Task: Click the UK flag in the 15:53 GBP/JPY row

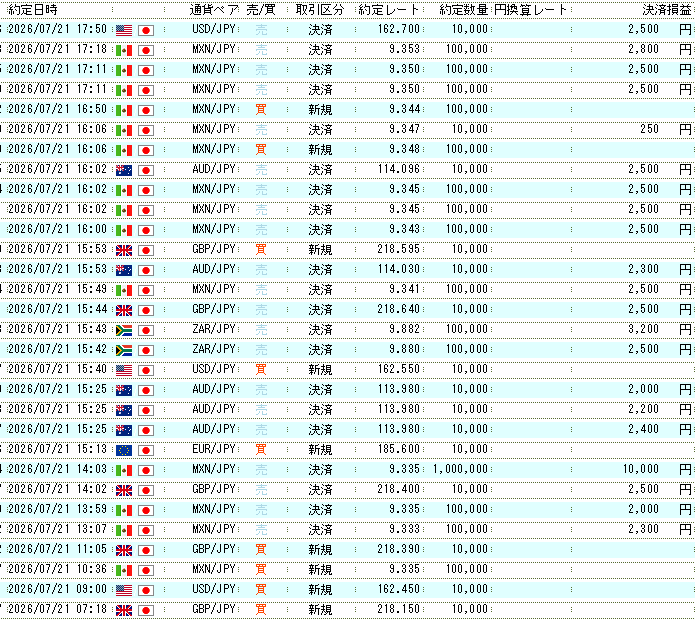Action: (124, 250)
